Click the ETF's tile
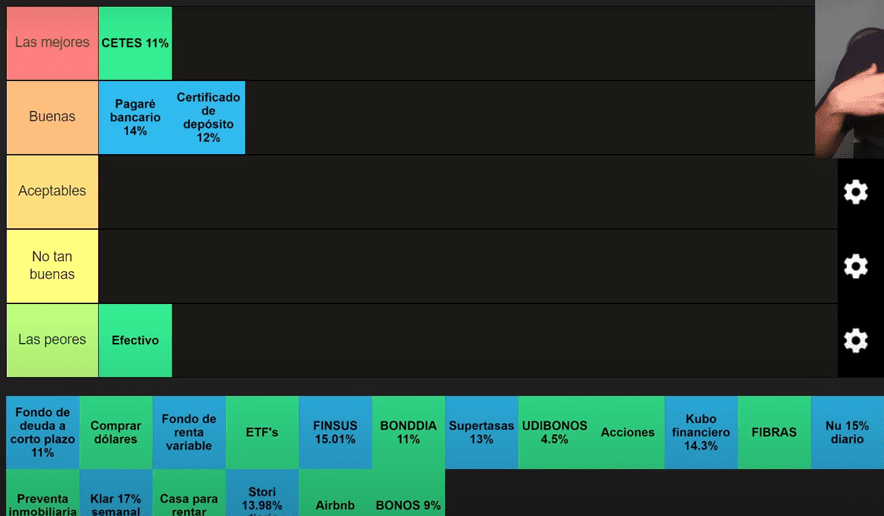The height and width of the screenshot is (516, 884). tap(262, 433)
